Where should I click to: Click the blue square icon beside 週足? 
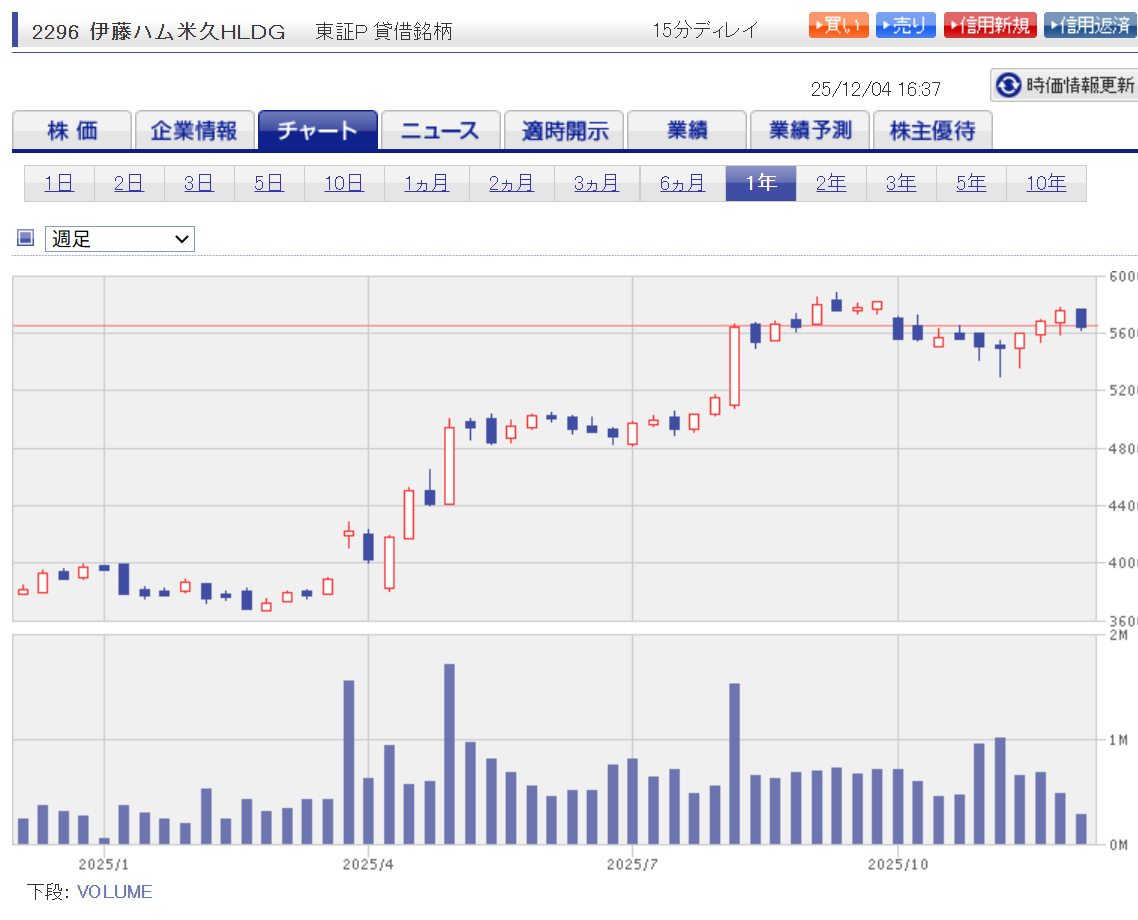pyautogui.click(x=26, y=238)
